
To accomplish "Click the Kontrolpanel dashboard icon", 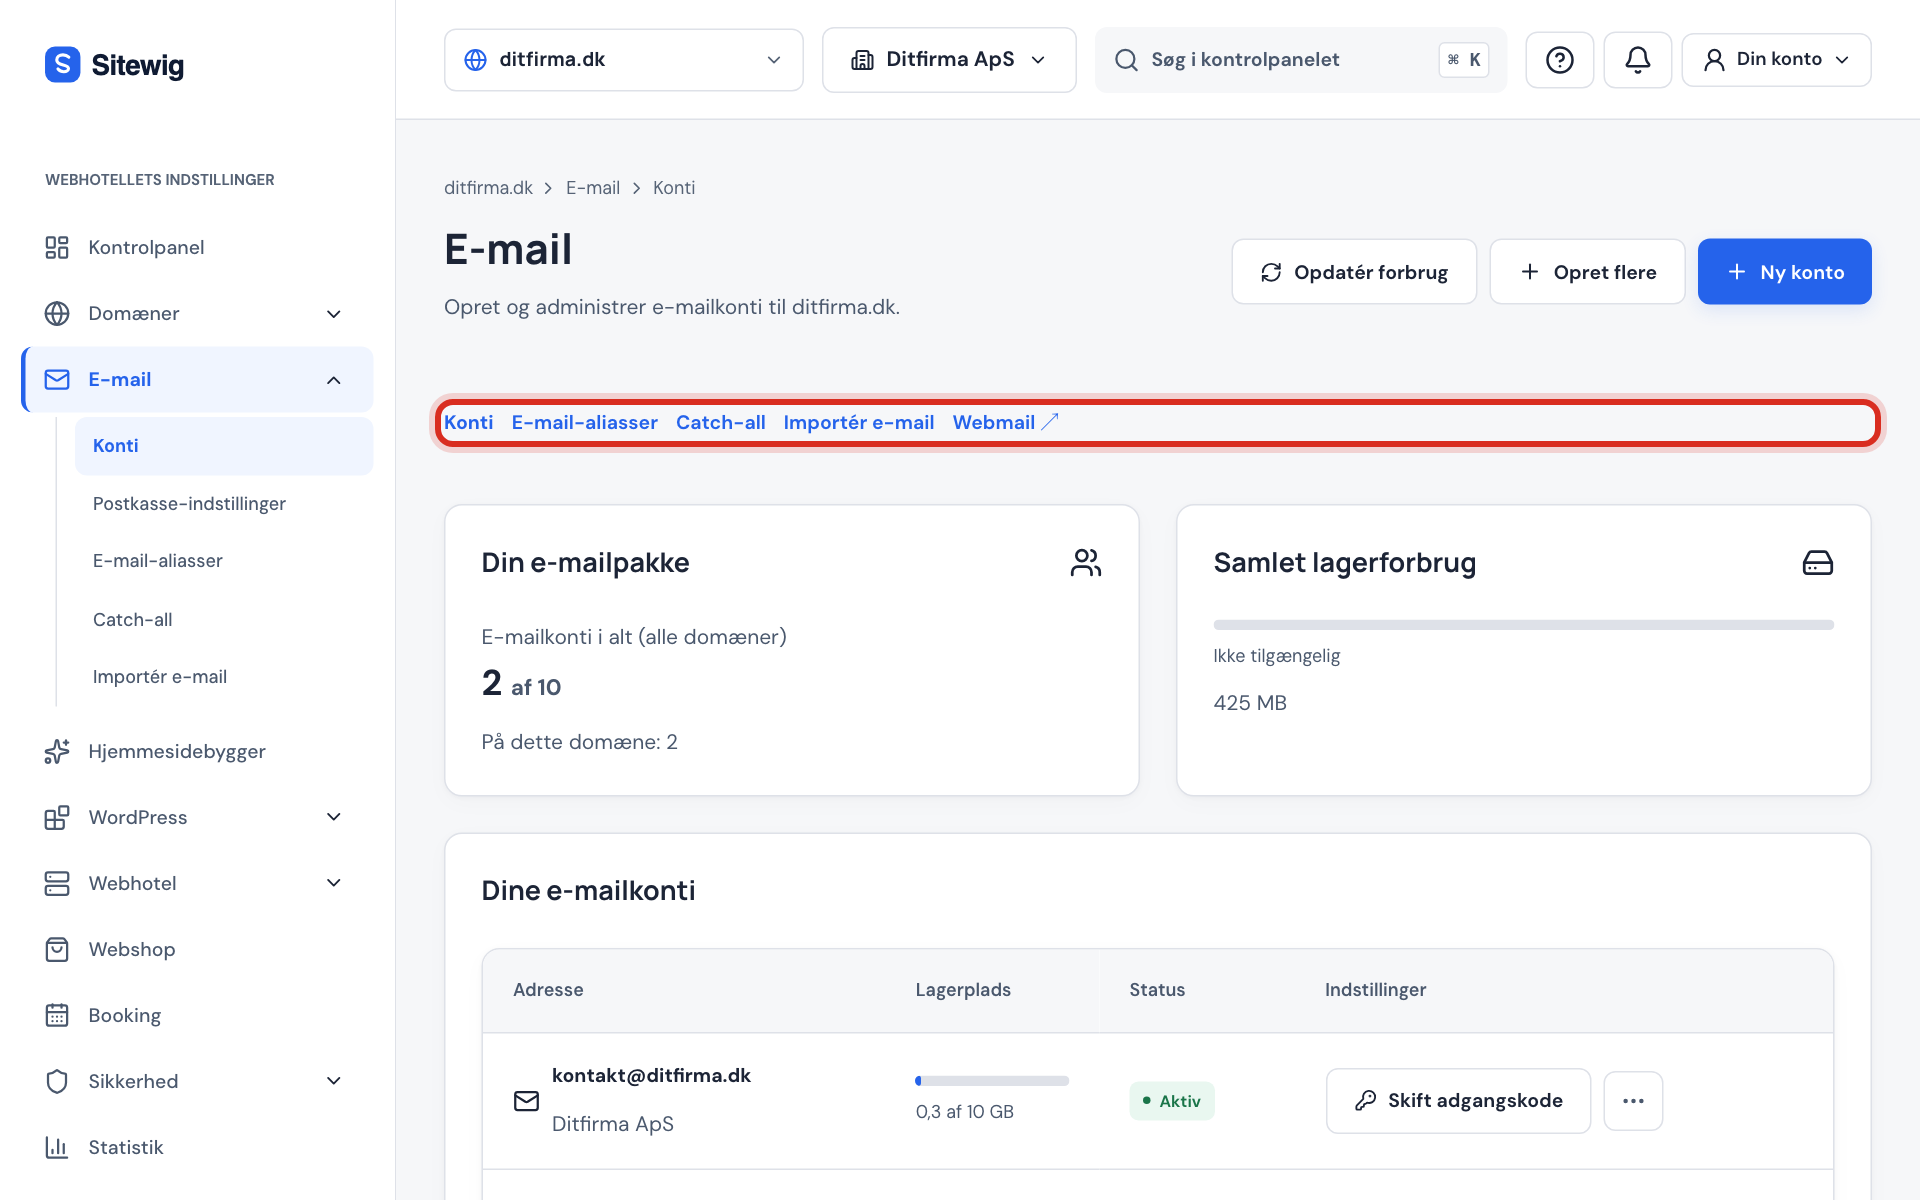I will coord(57,247).
